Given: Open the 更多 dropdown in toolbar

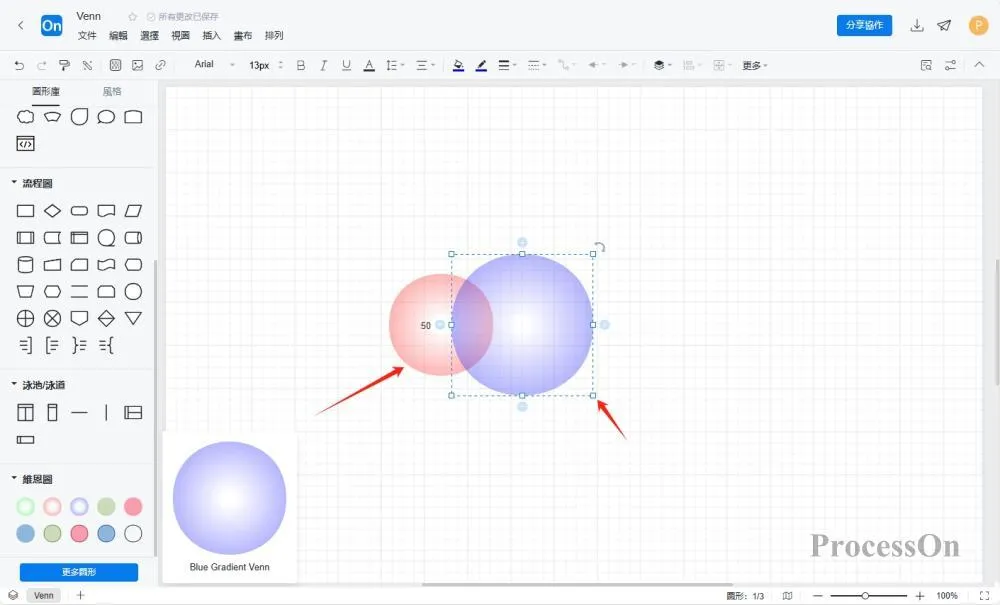Looking at the screenshot, I should (754, 65).
